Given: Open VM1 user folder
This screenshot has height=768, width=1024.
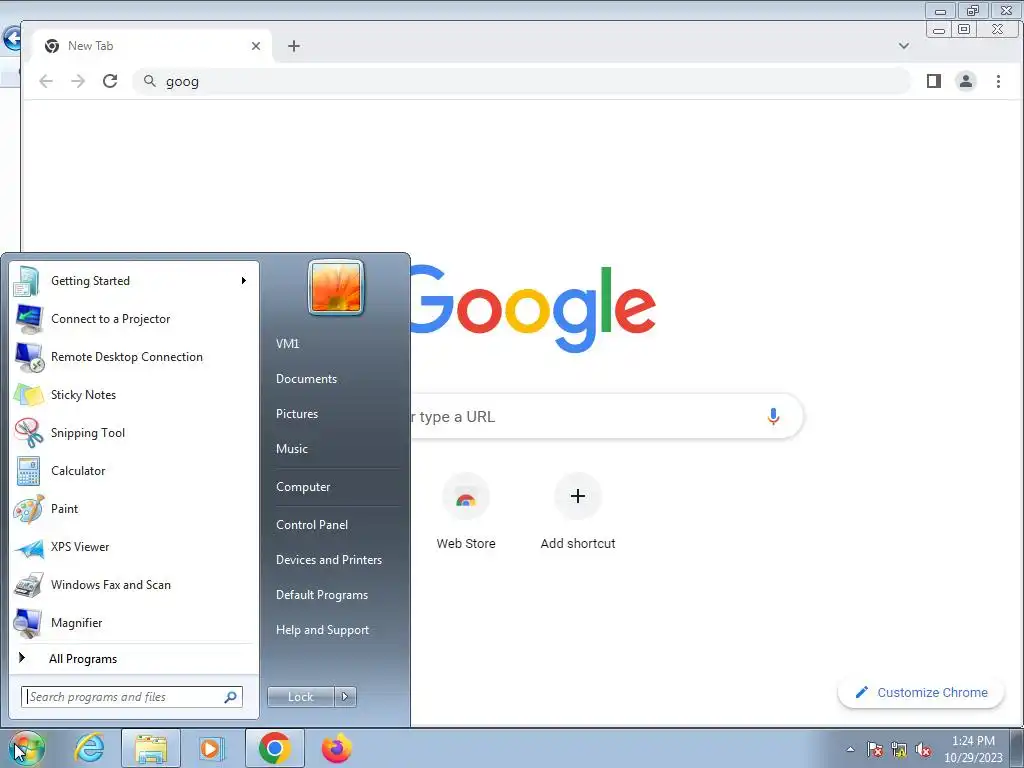Looking at the screenshot, I should pos(287,344).
